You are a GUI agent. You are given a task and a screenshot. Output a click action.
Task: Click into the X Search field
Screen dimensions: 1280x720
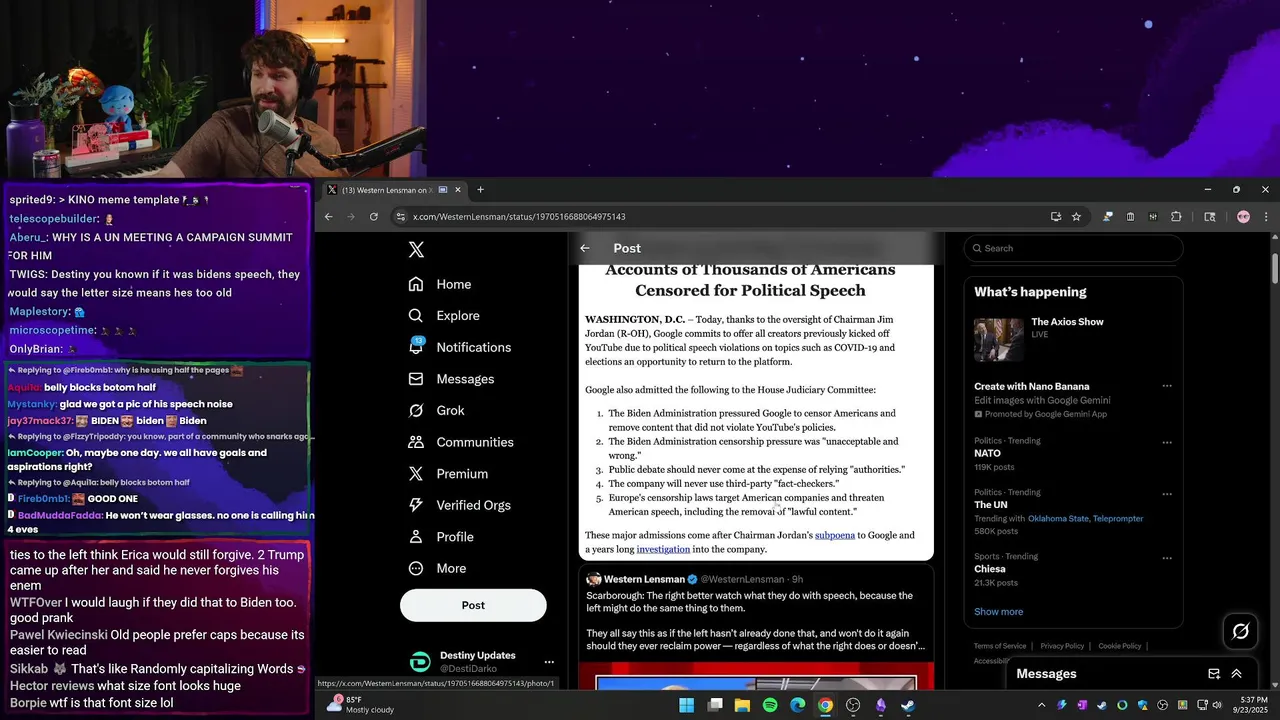pyautogui.click(x=1073, y=248)
